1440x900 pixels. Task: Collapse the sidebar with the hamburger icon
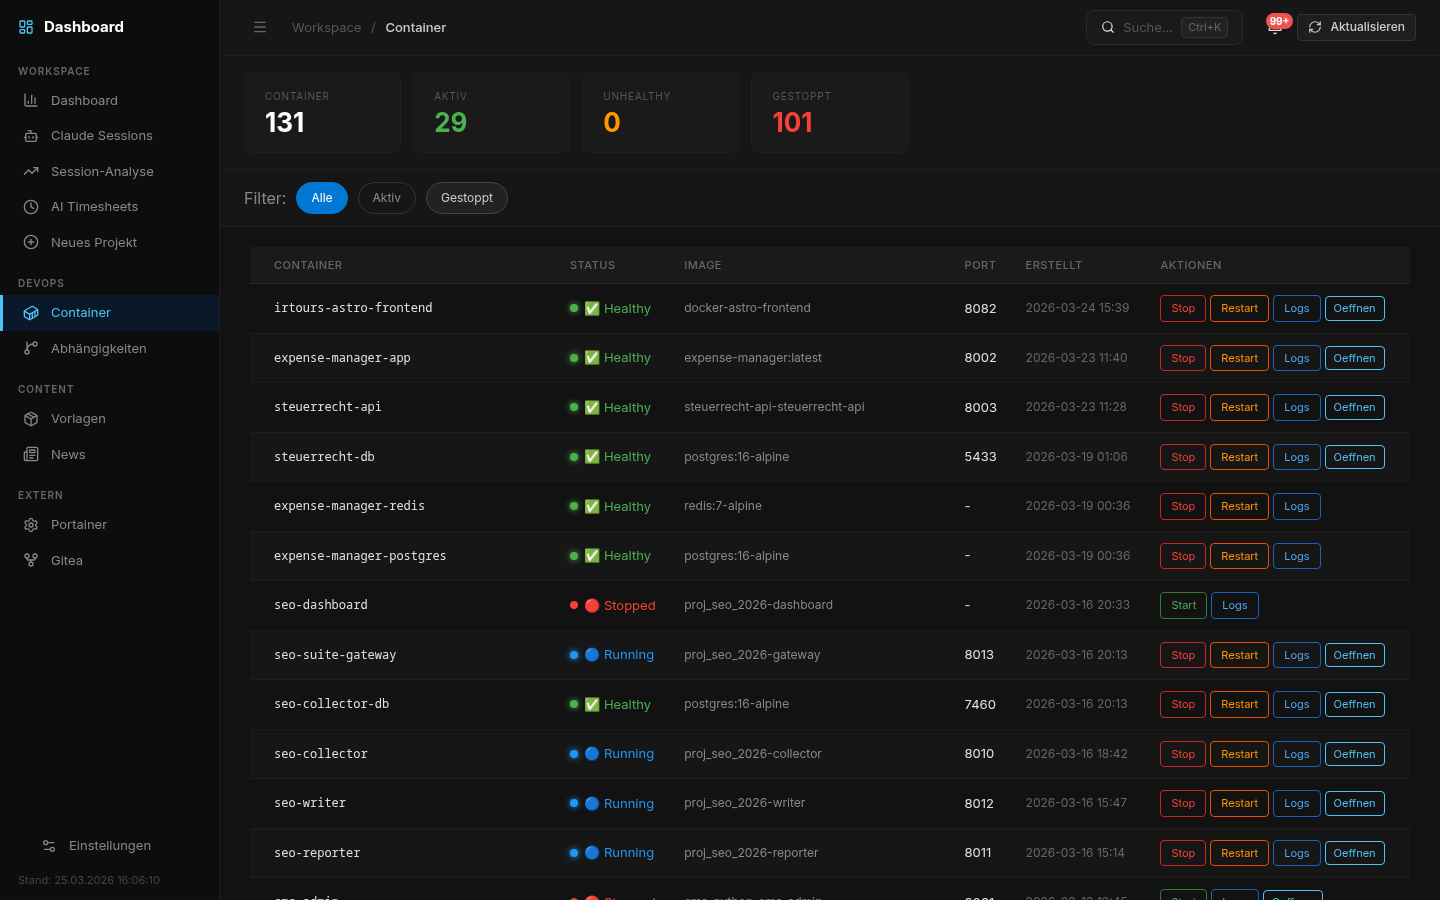point(260,27)
